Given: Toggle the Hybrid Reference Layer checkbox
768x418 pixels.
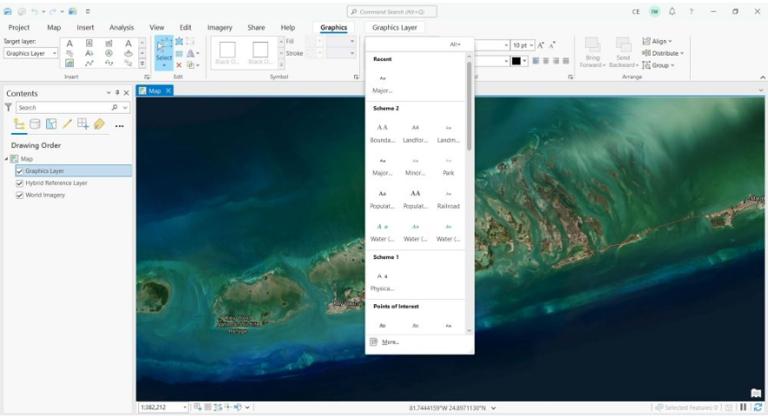Looking at the screenshot, I should coord(20,183).
